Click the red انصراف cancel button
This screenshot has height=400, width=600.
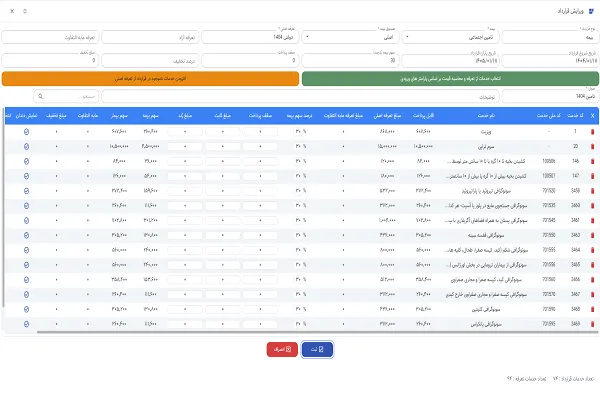coord(282,349)
